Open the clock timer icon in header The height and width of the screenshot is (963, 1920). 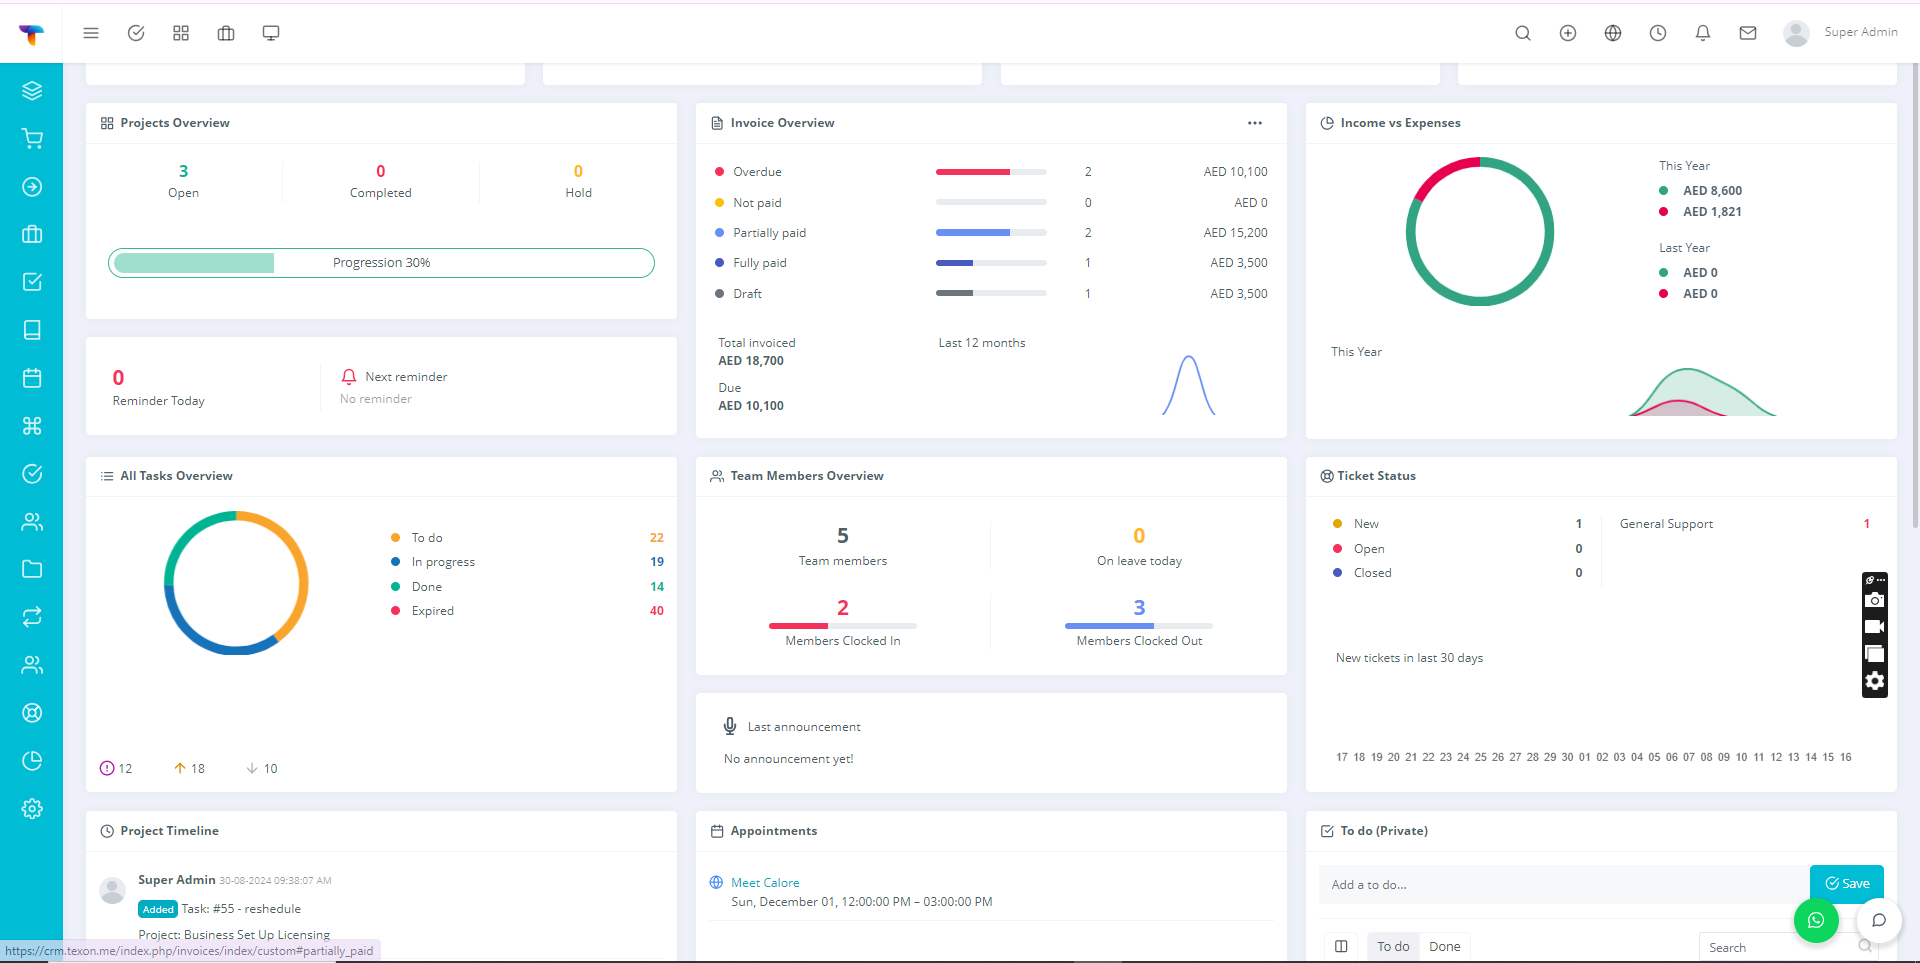(x=1658, y=33)
